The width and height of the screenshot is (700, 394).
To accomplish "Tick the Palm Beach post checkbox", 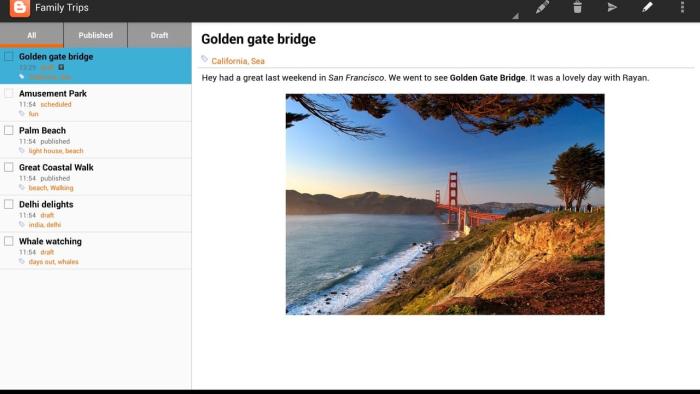I will click(8, 130).
